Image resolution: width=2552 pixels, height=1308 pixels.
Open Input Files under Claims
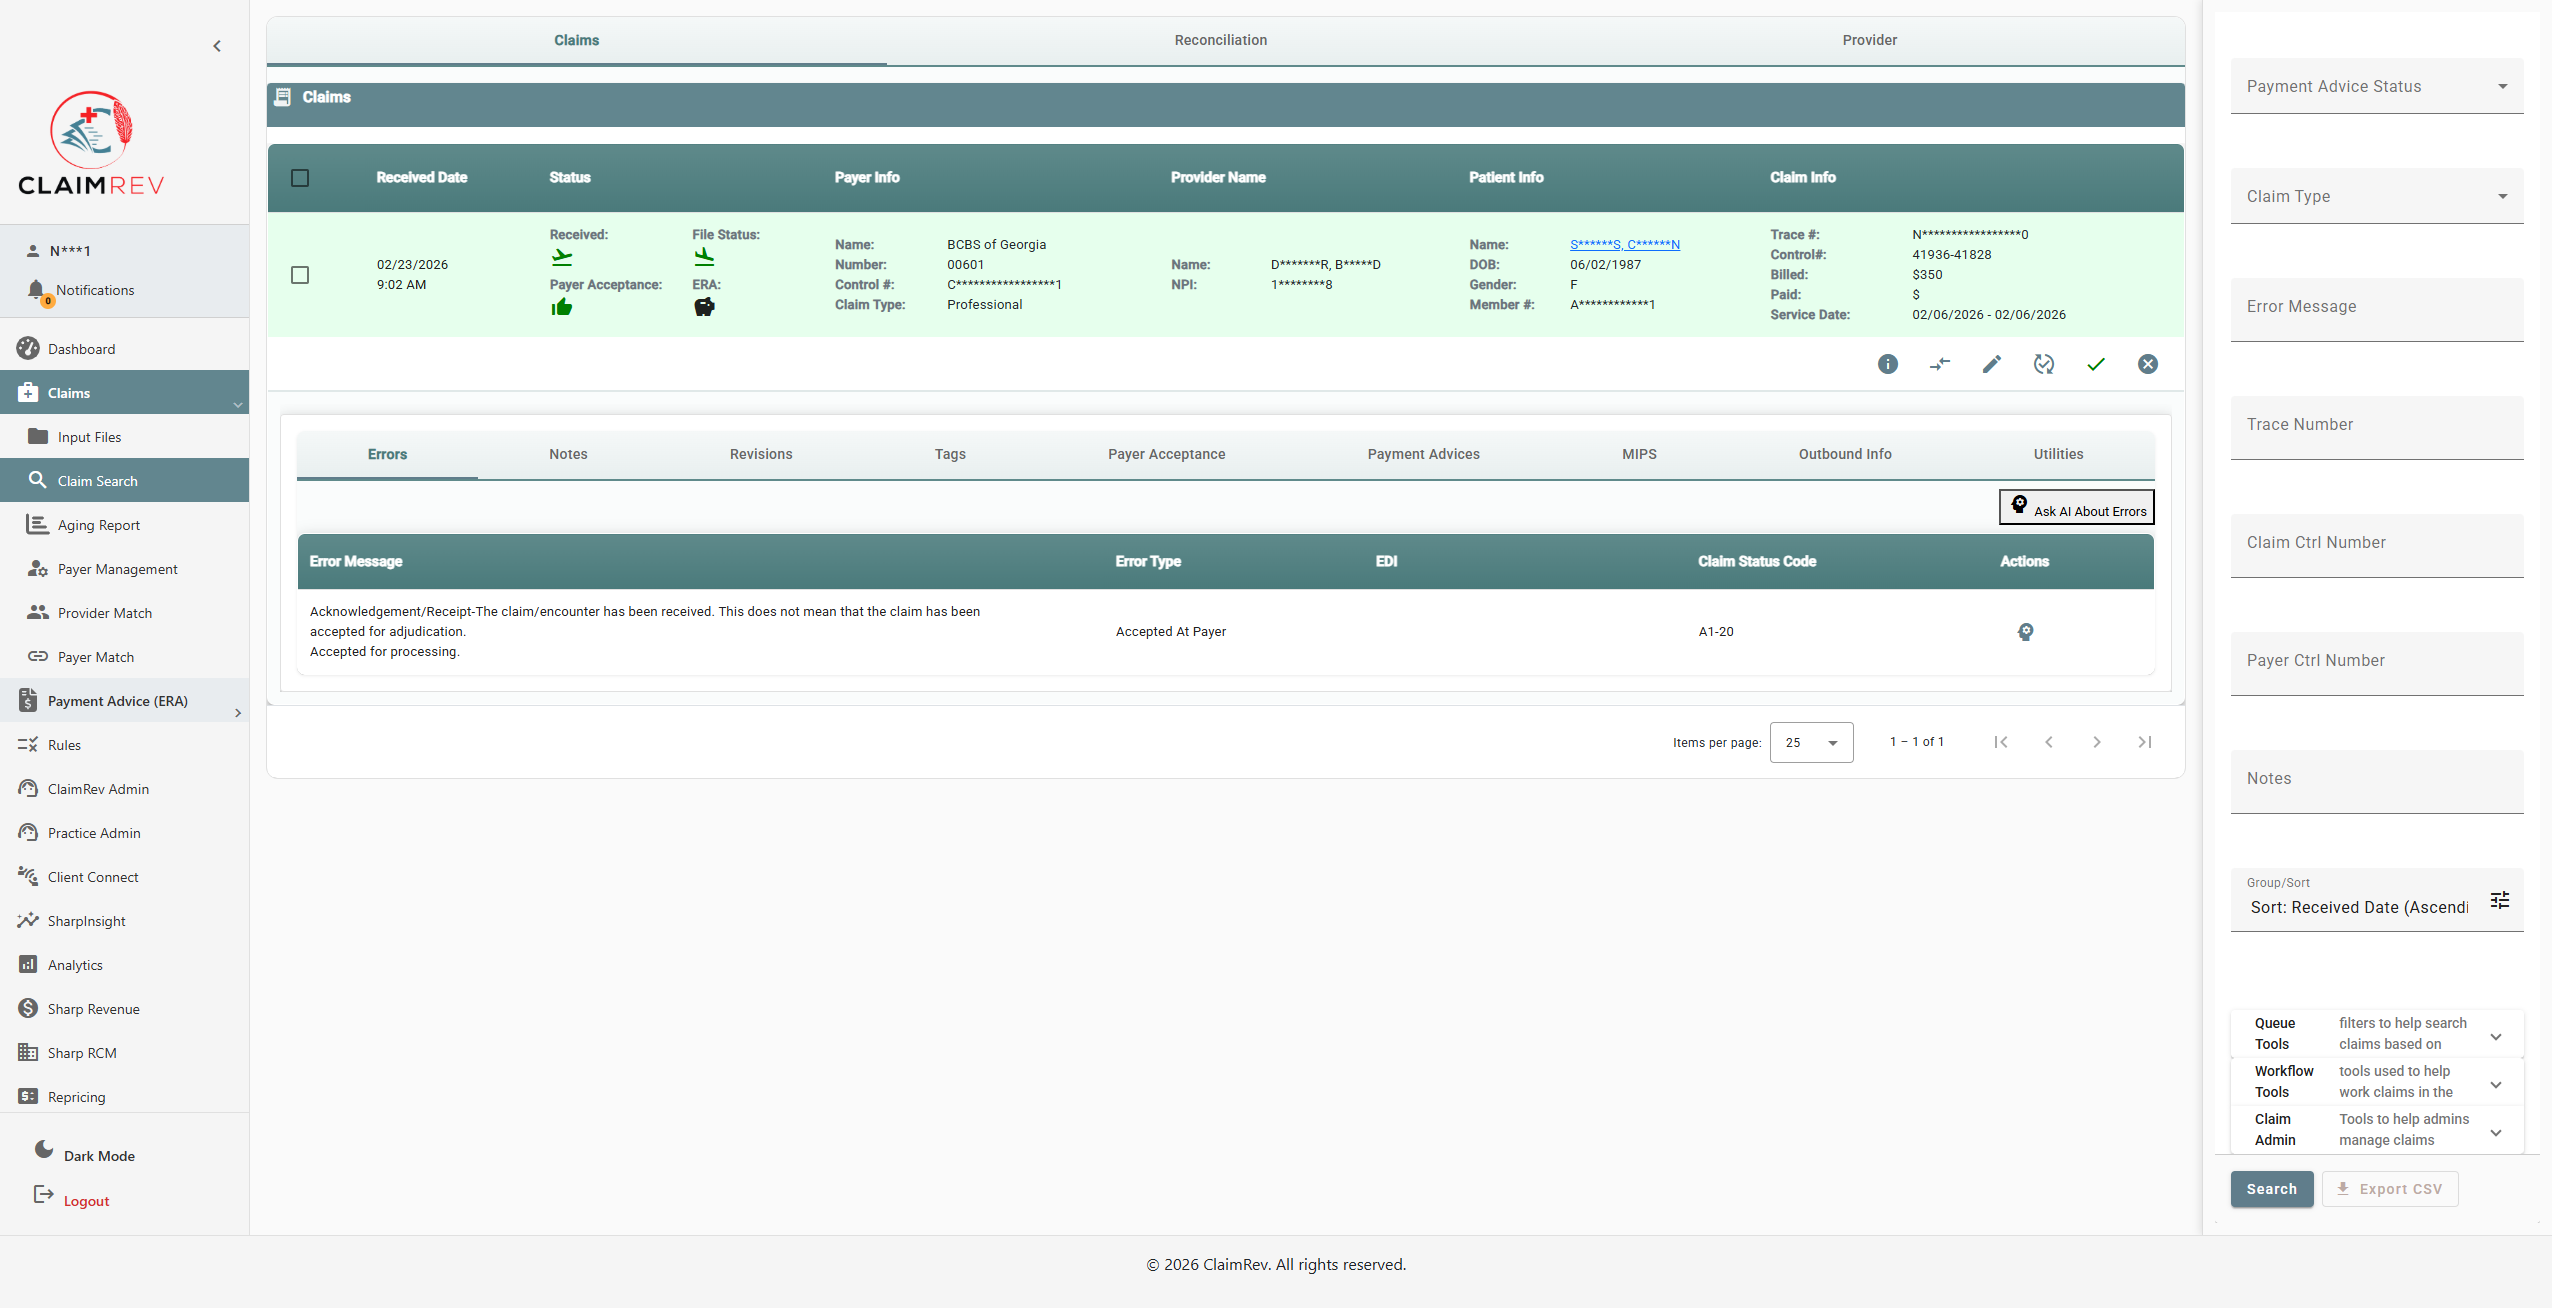pyautogui.click(x=124, y=437)
